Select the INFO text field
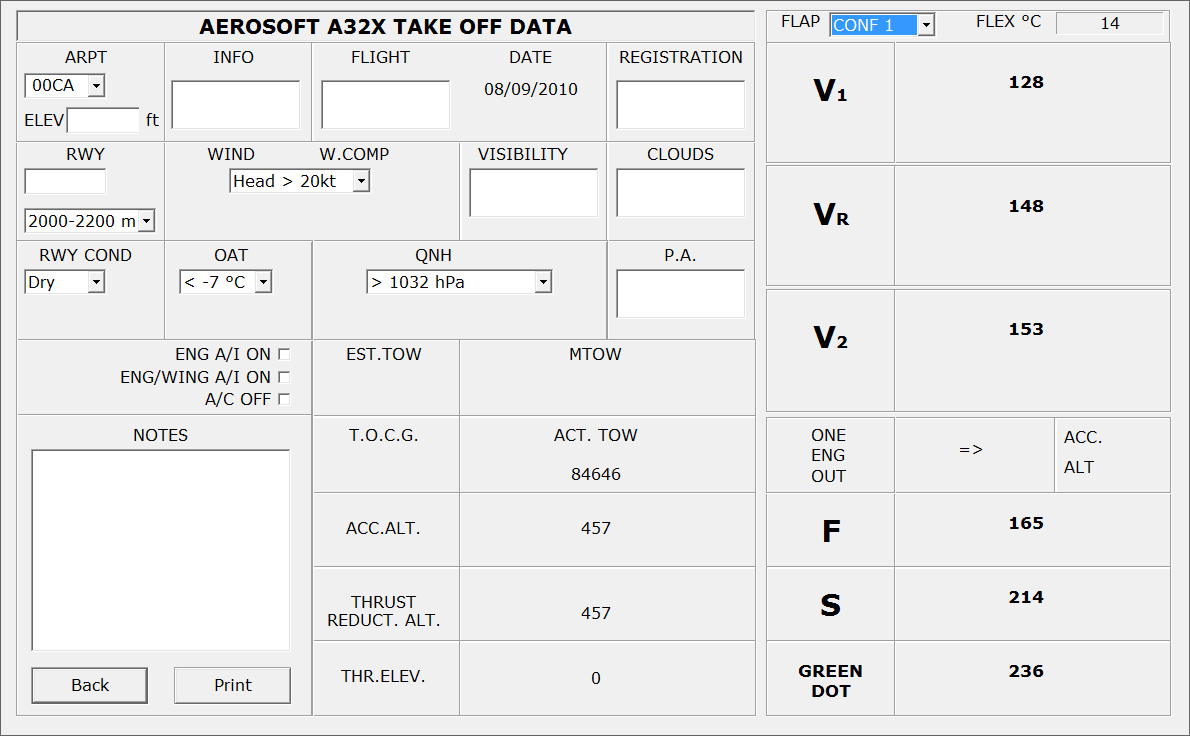The image size is (1190, 736). point(234,103)
